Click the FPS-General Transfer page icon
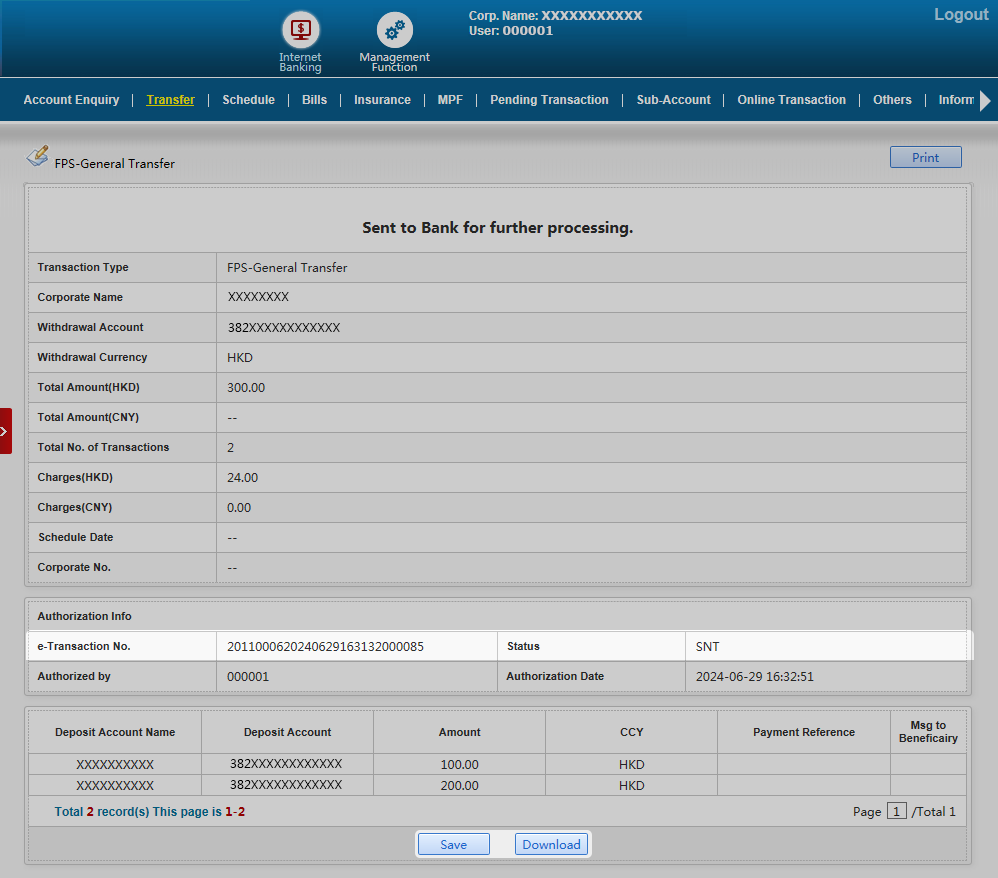998x878 pixels. pos(37,156)
